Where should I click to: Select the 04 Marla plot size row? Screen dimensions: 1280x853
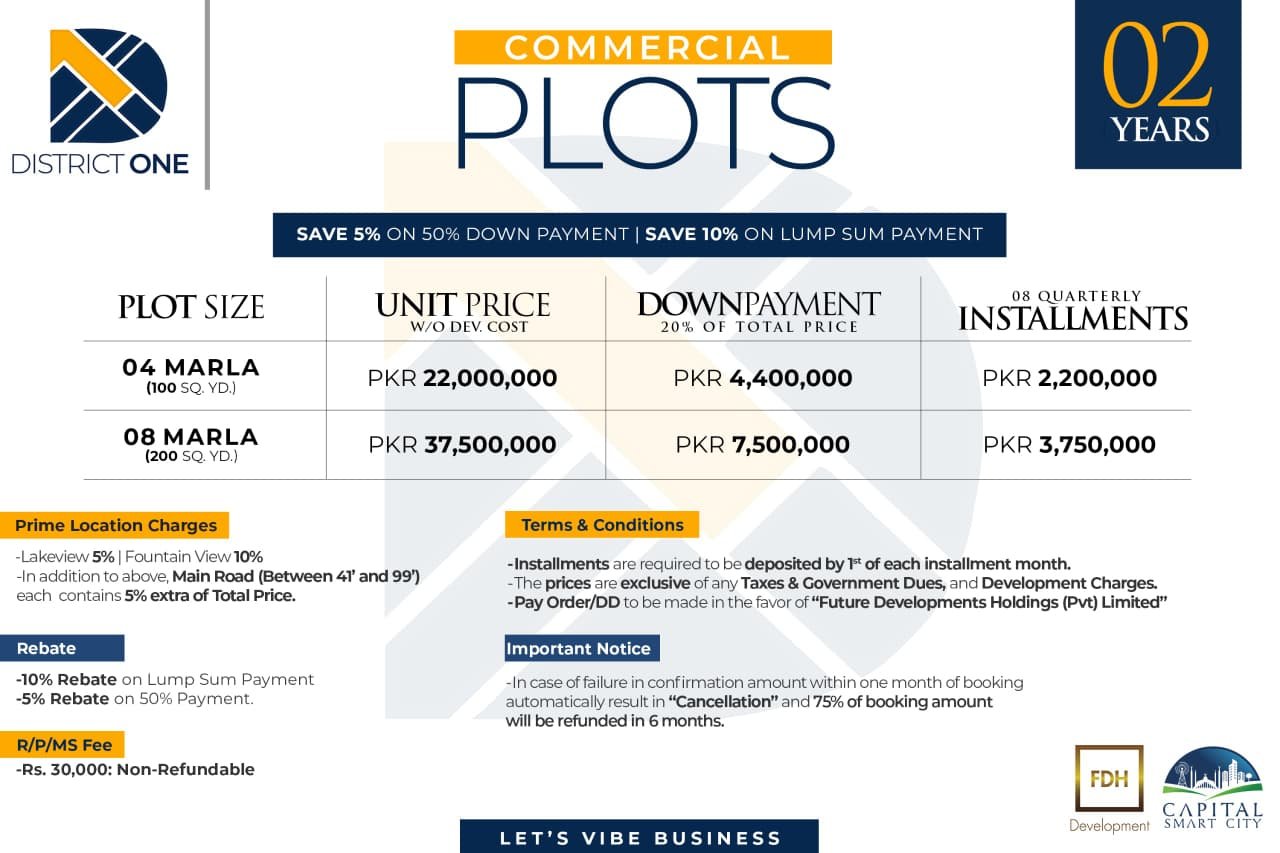pos(190,375)
